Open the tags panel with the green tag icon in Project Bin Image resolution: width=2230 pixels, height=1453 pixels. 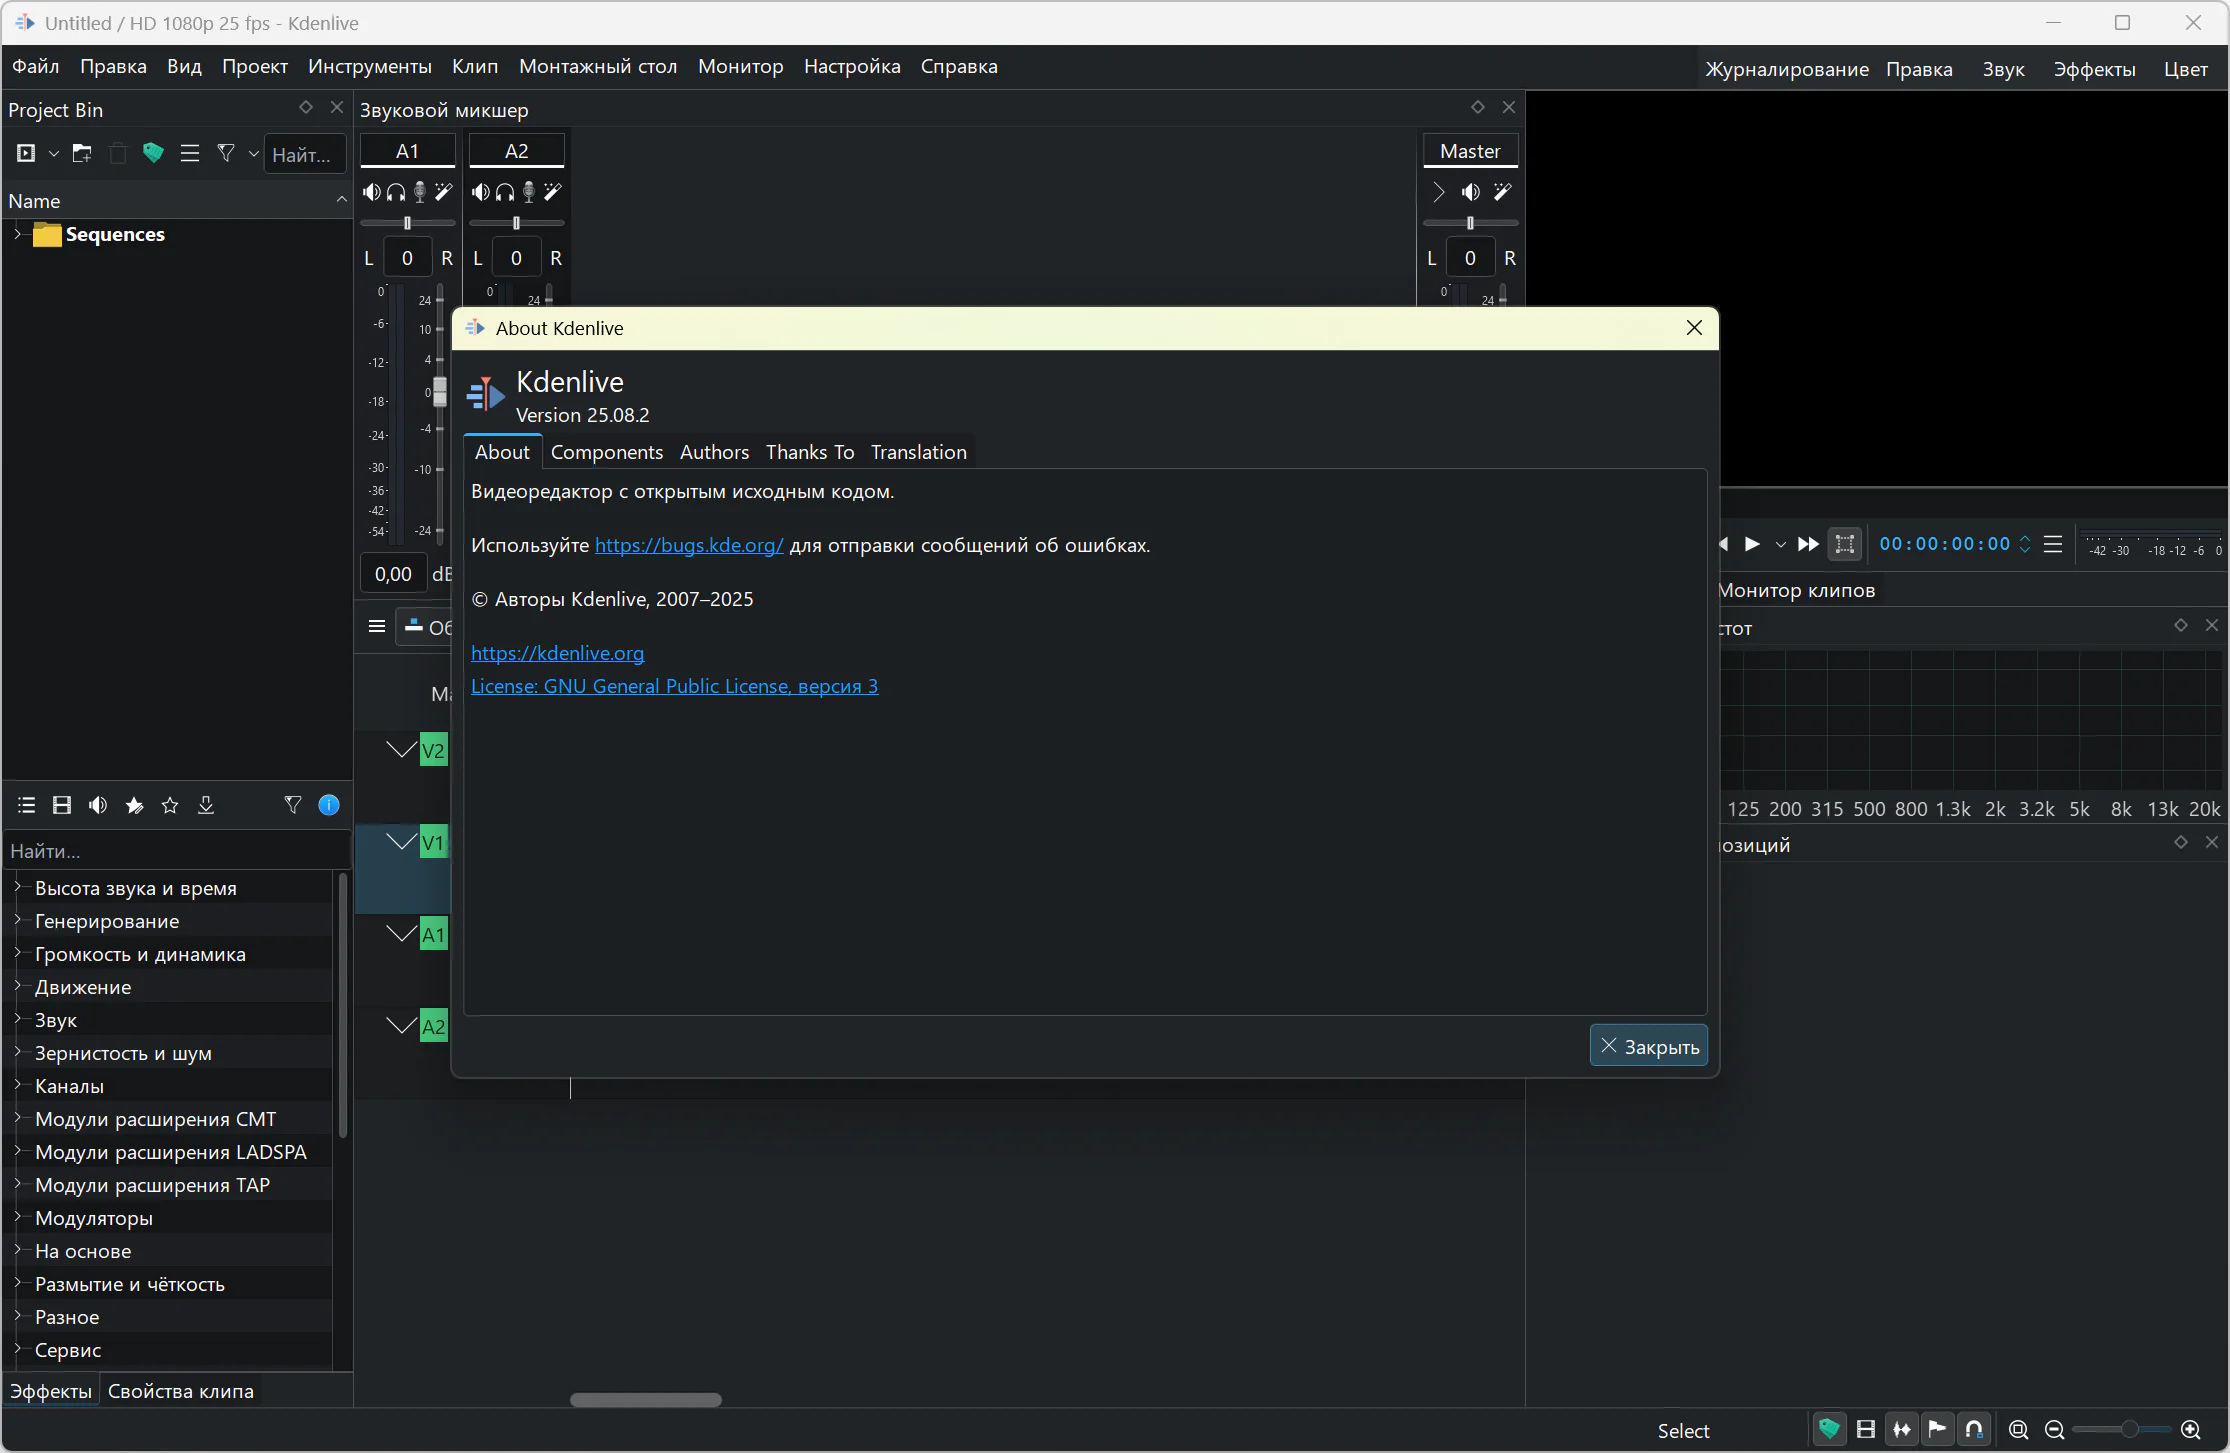[153, 154]
